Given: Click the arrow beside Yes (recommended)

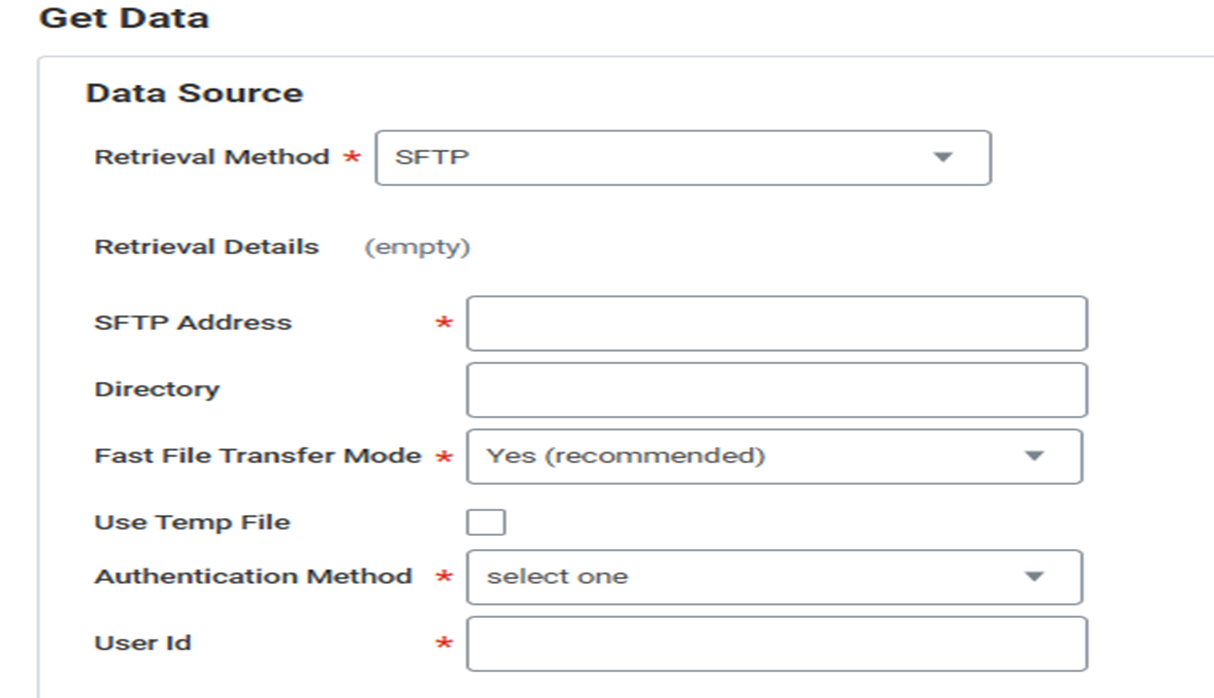Looking at the screenshot, I should (x=1034, y=456).
